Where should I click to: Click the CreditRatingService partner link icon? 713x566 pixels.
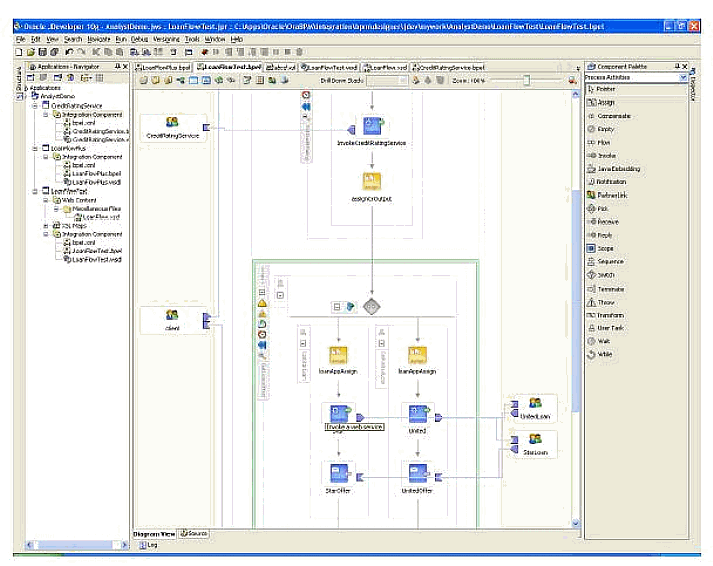[173, 123]
